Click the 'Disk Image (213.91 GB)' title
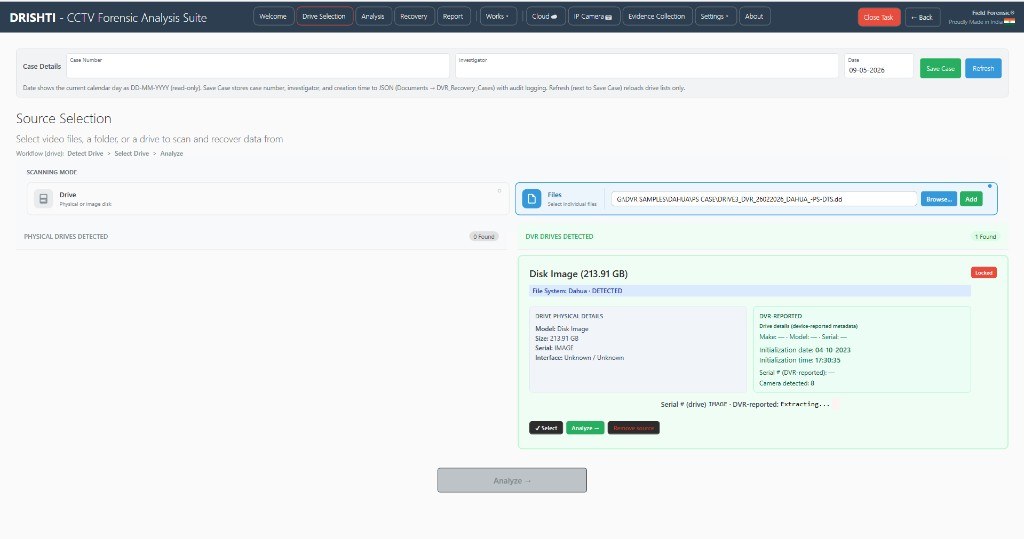 (x=578, y=274)
